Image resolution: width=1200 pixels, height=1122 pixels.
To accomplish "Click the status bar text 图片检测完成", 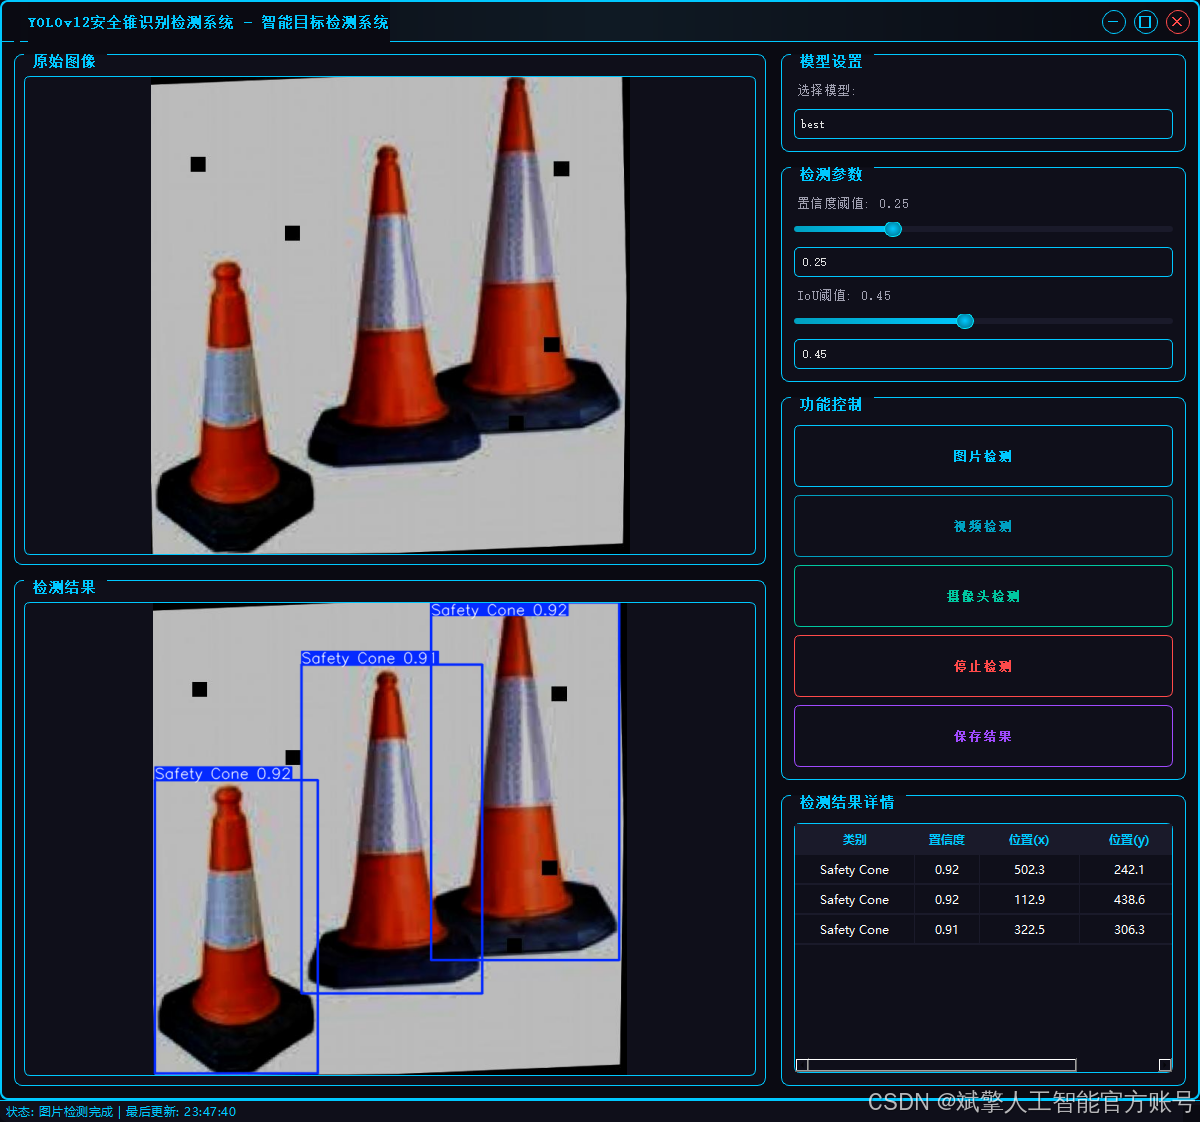I will click(x=76, y=1112).
